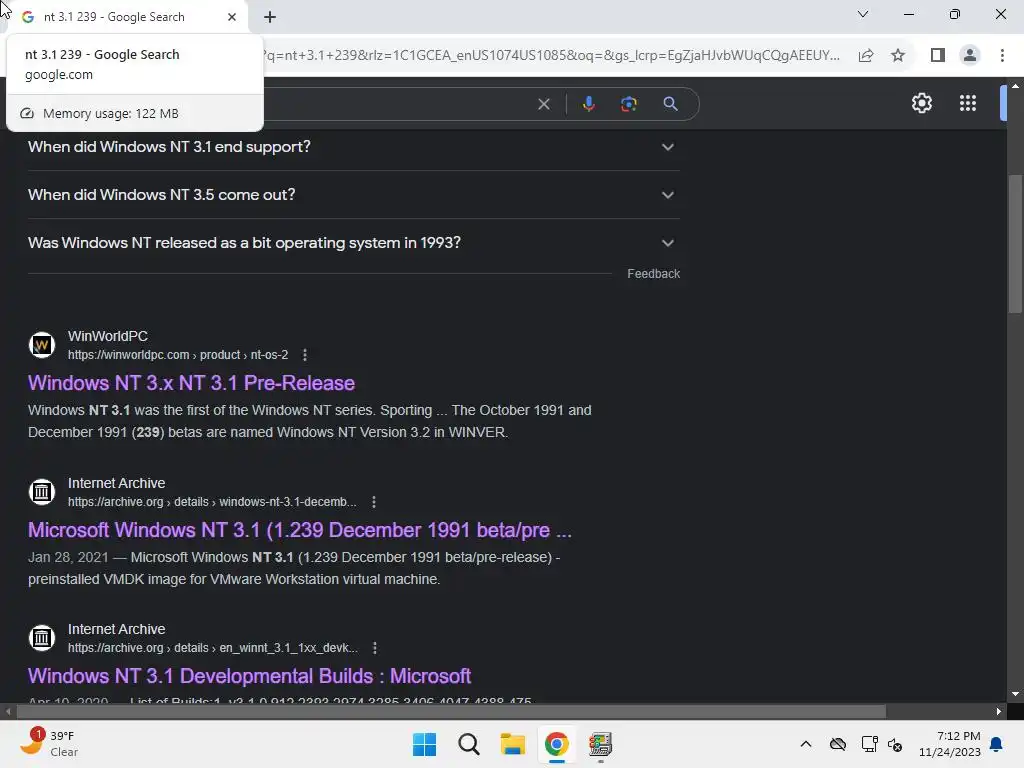Open a new tab with the plus button

point(270,17)
